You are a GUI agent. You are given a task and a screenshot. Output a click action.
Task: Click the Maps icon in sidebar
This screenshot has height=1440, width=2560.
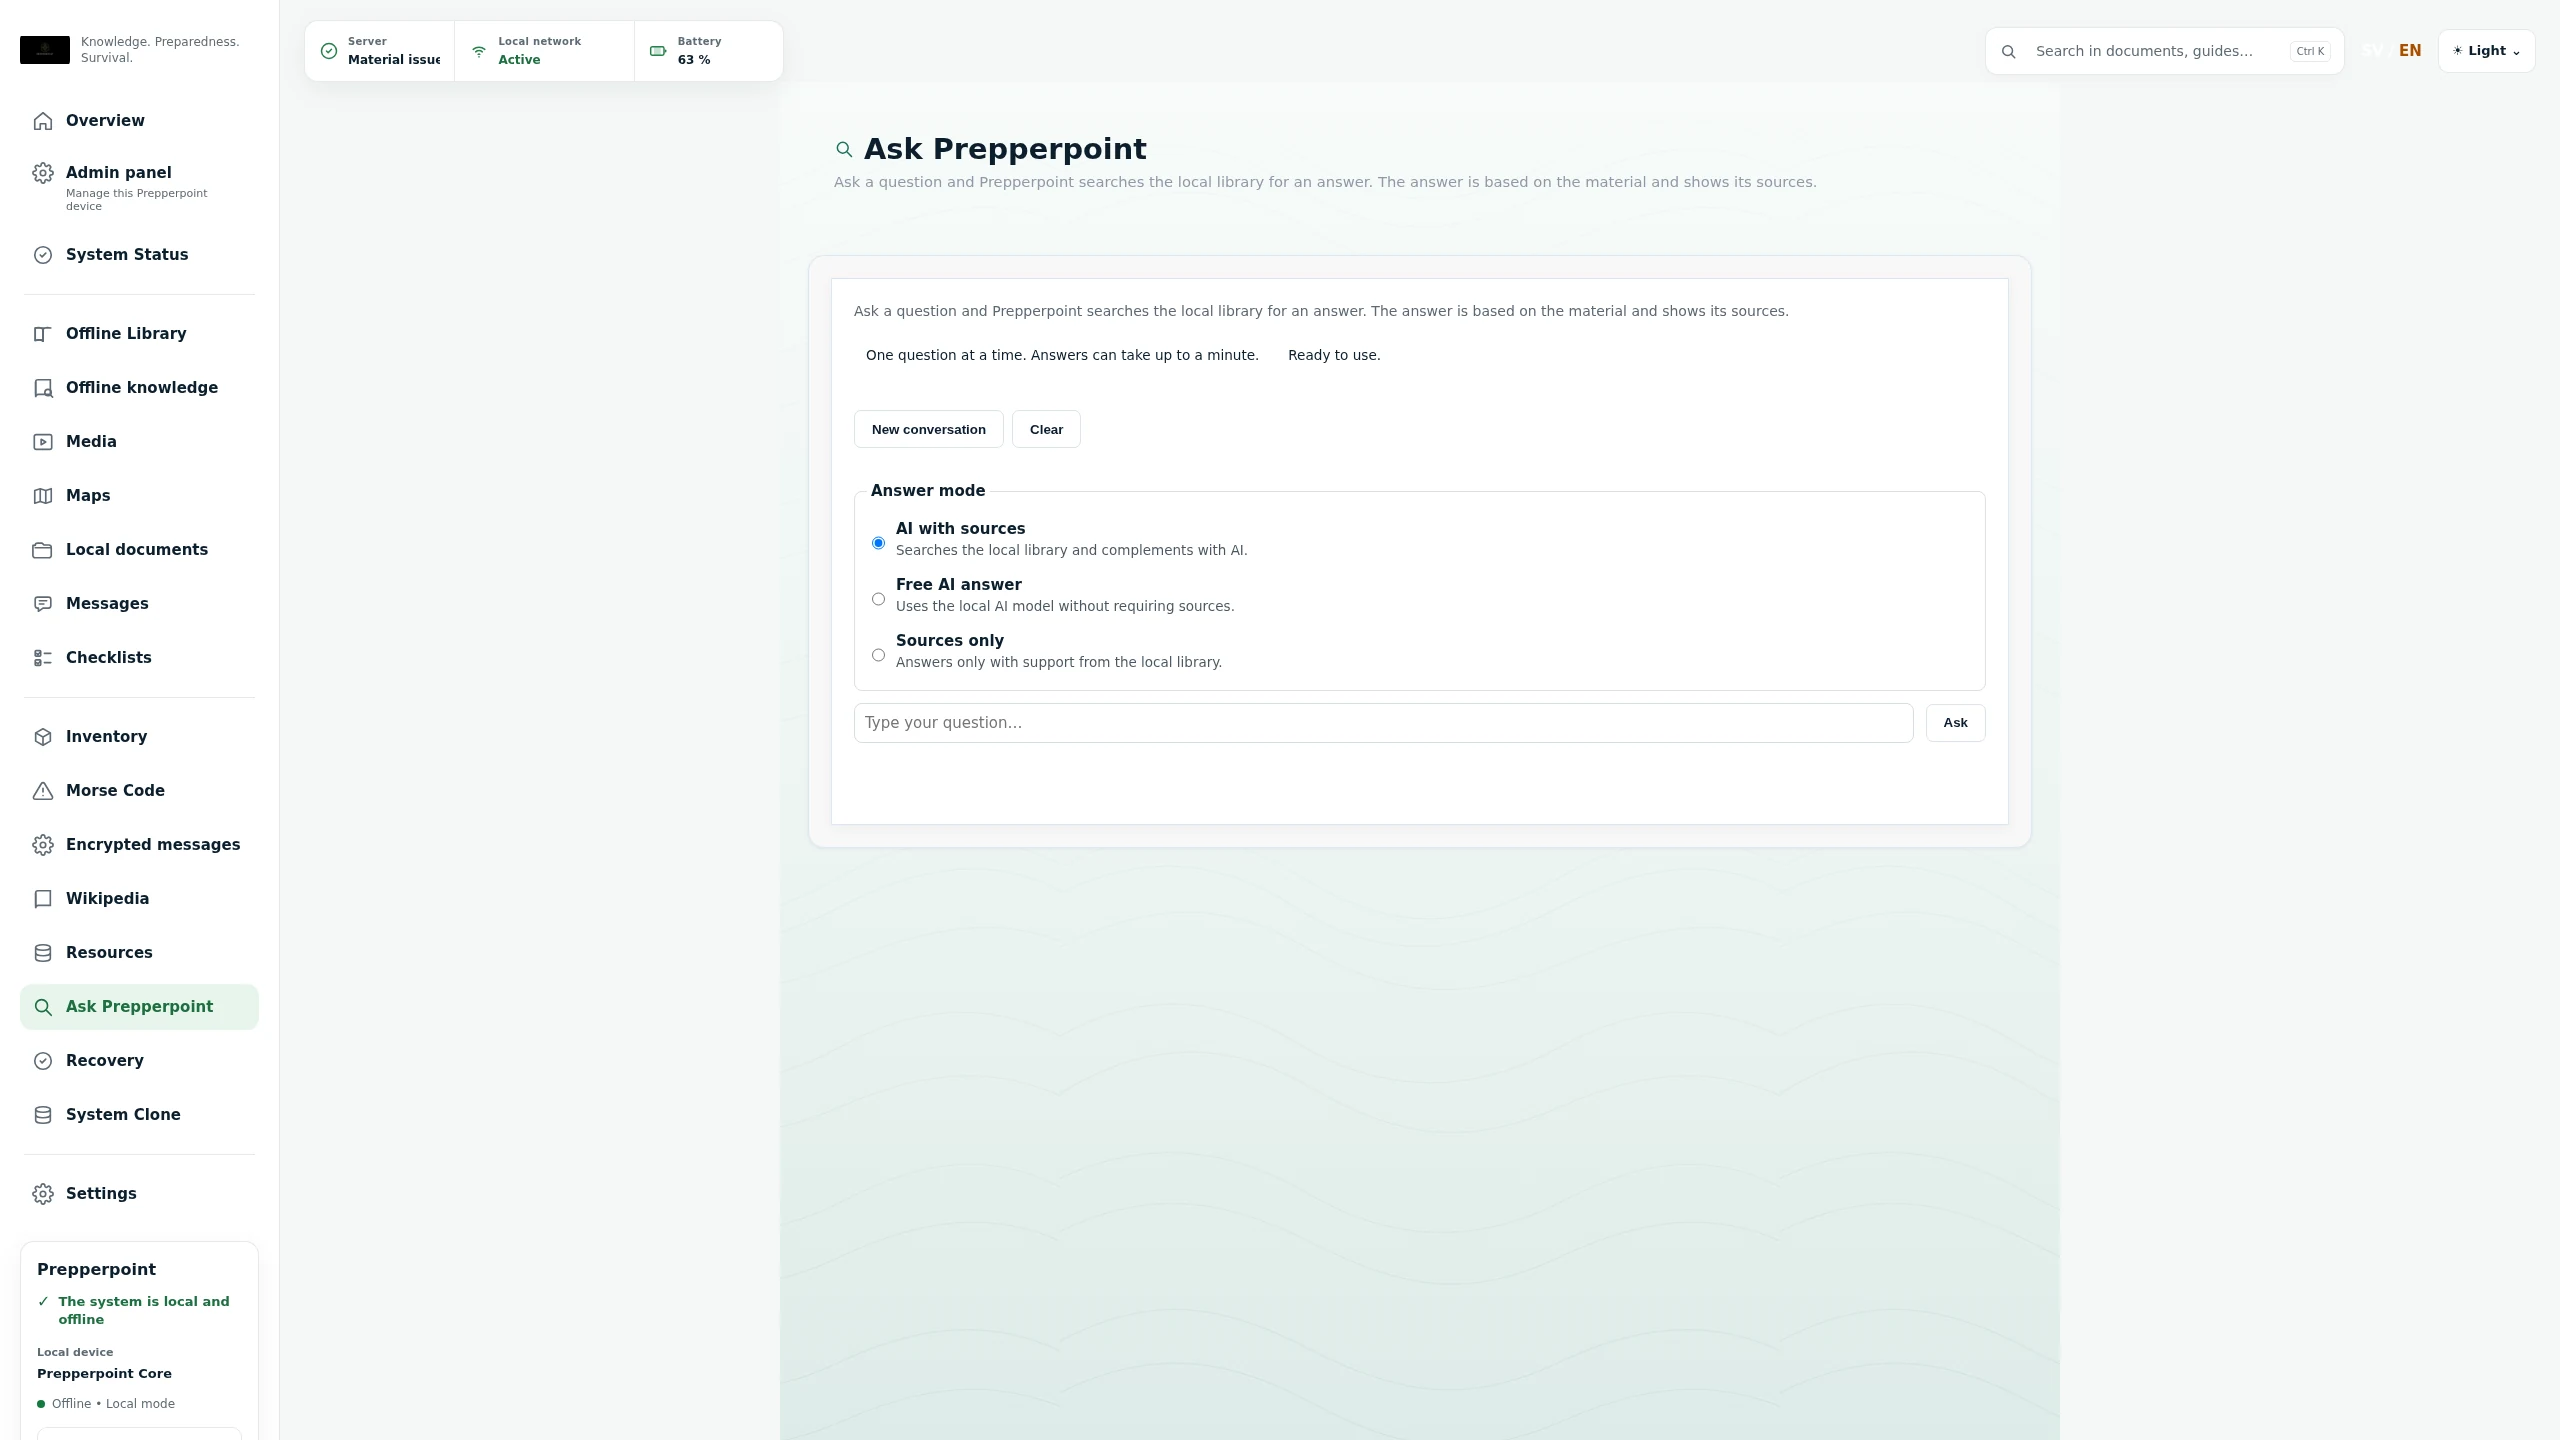[43, 496]
